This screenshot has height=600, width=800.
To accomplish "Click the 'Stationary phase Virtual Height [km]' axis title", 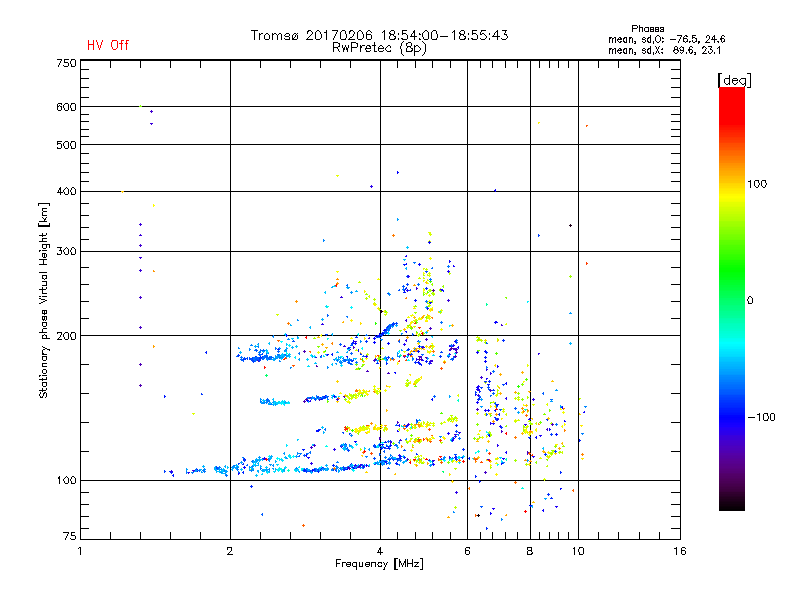I will (44, 300).
